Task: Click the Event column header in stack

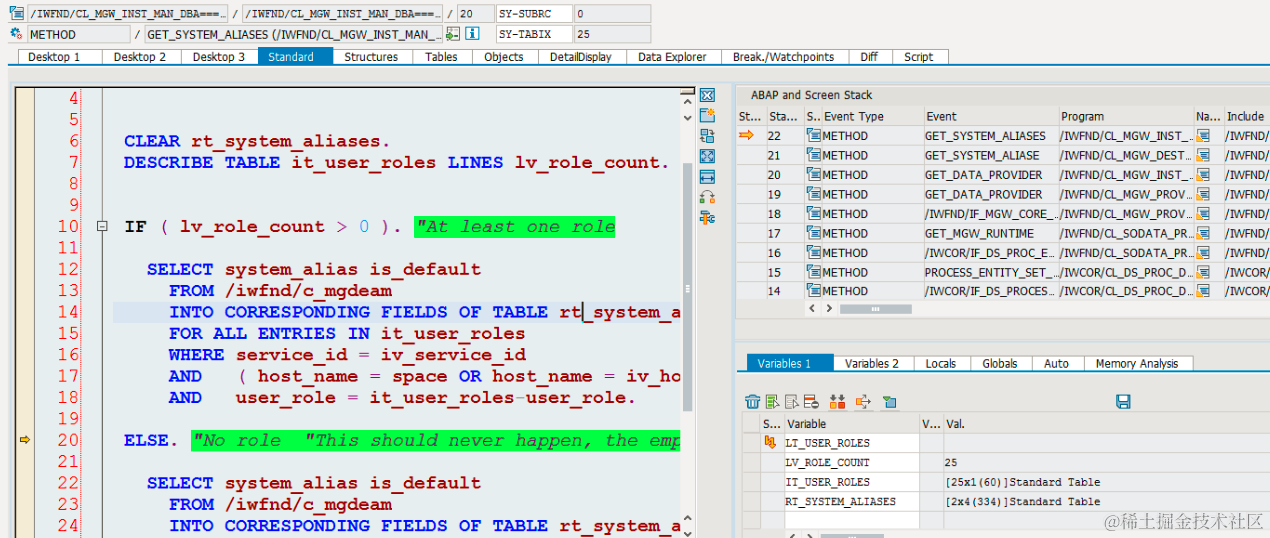Action: (991, 116)
